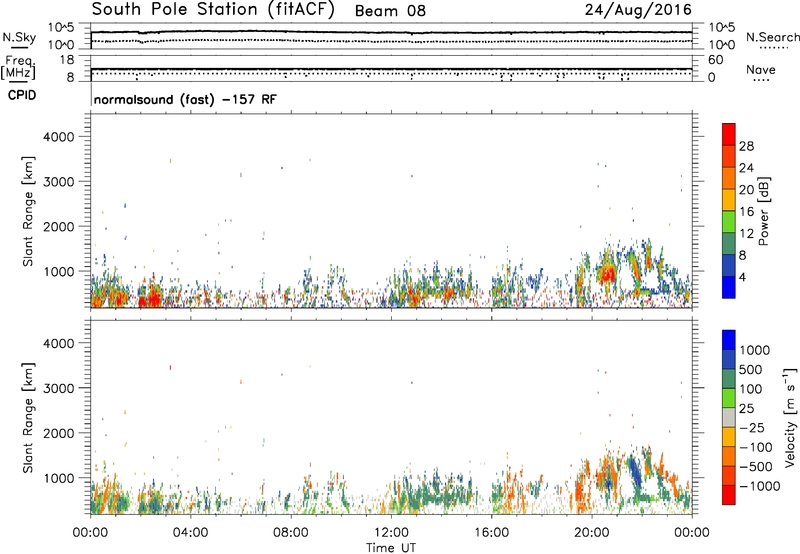This screenshot has width=800, height=554.
Task: Click the 'N.Sky' legend label
Action: [19, 38]
